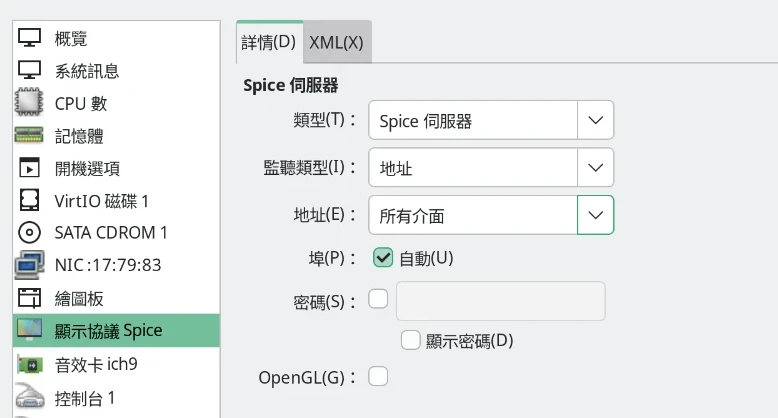Select VirtIO 磁碟 1 disk icon
The height and width of the screenshot is (418, 778).
[29, 201]
